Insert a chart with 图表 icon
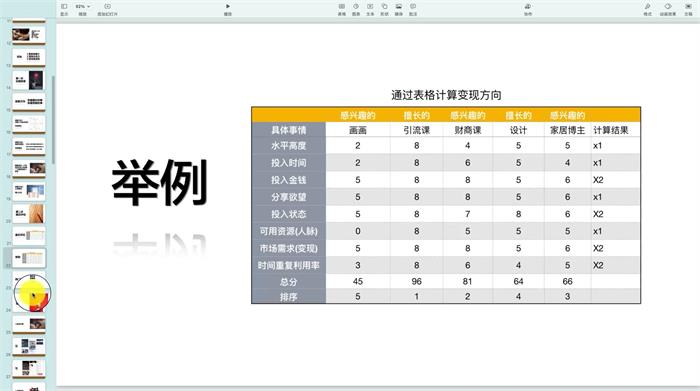The image size is (700, 391). coord(356,7)
